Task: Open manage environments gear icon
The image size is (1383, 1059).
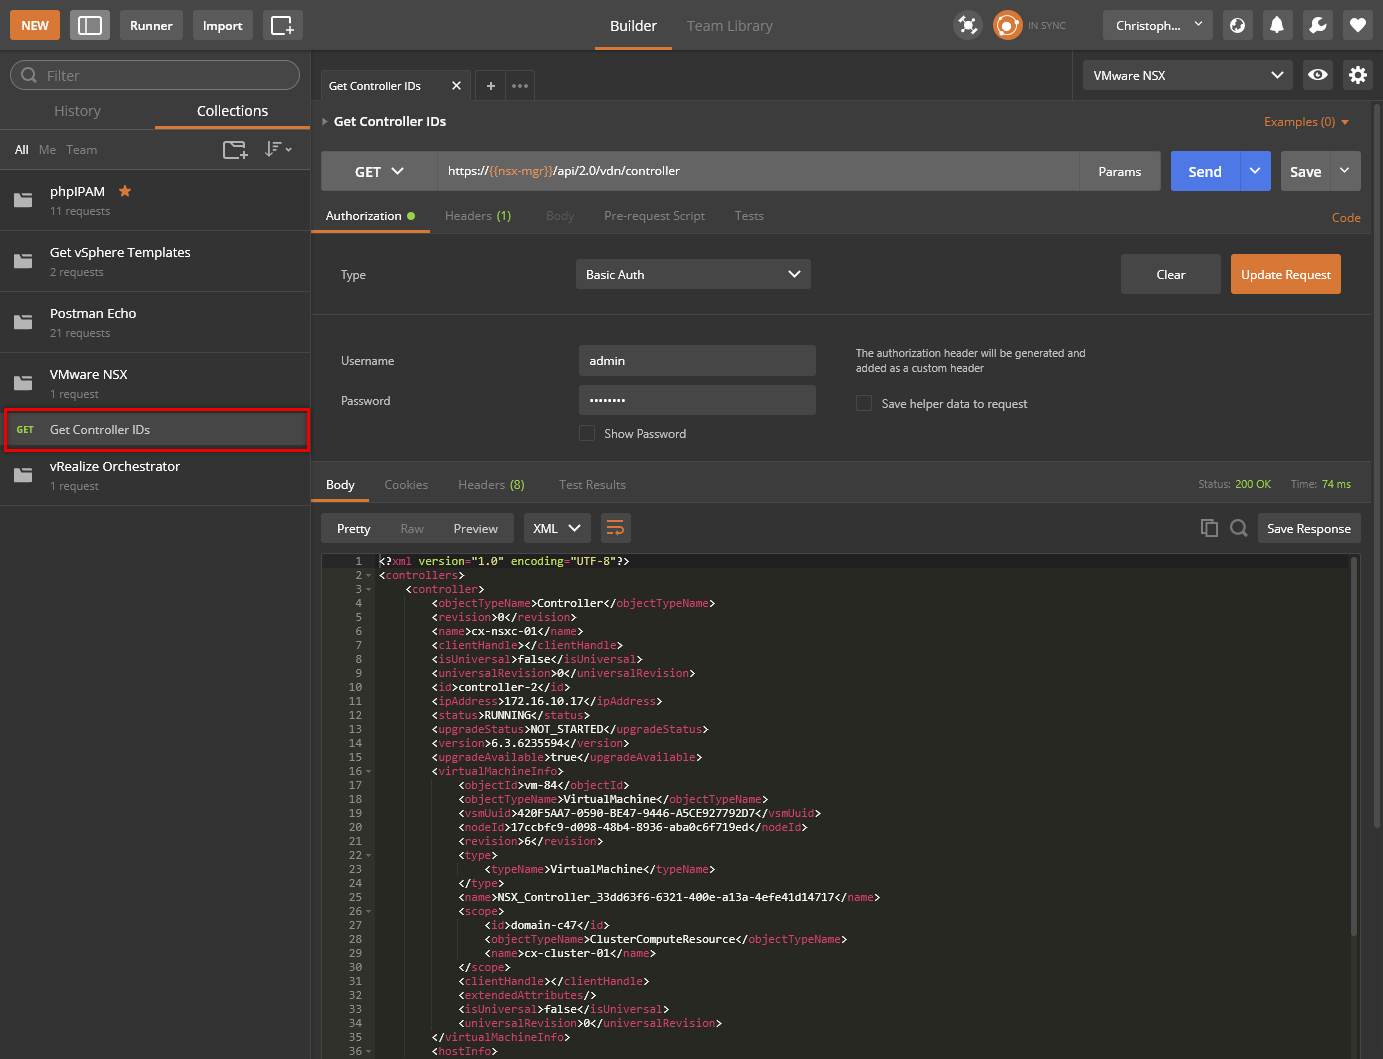Action: pyautogui.click(x=1357, y=75)
